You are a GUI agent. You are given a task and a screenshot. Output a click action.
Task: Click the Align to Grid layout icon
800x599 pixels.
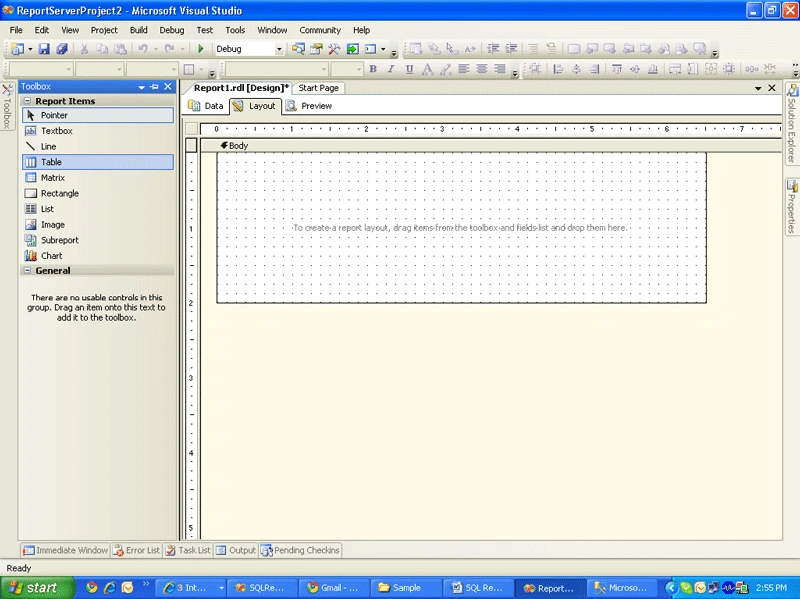click(535, 69)
